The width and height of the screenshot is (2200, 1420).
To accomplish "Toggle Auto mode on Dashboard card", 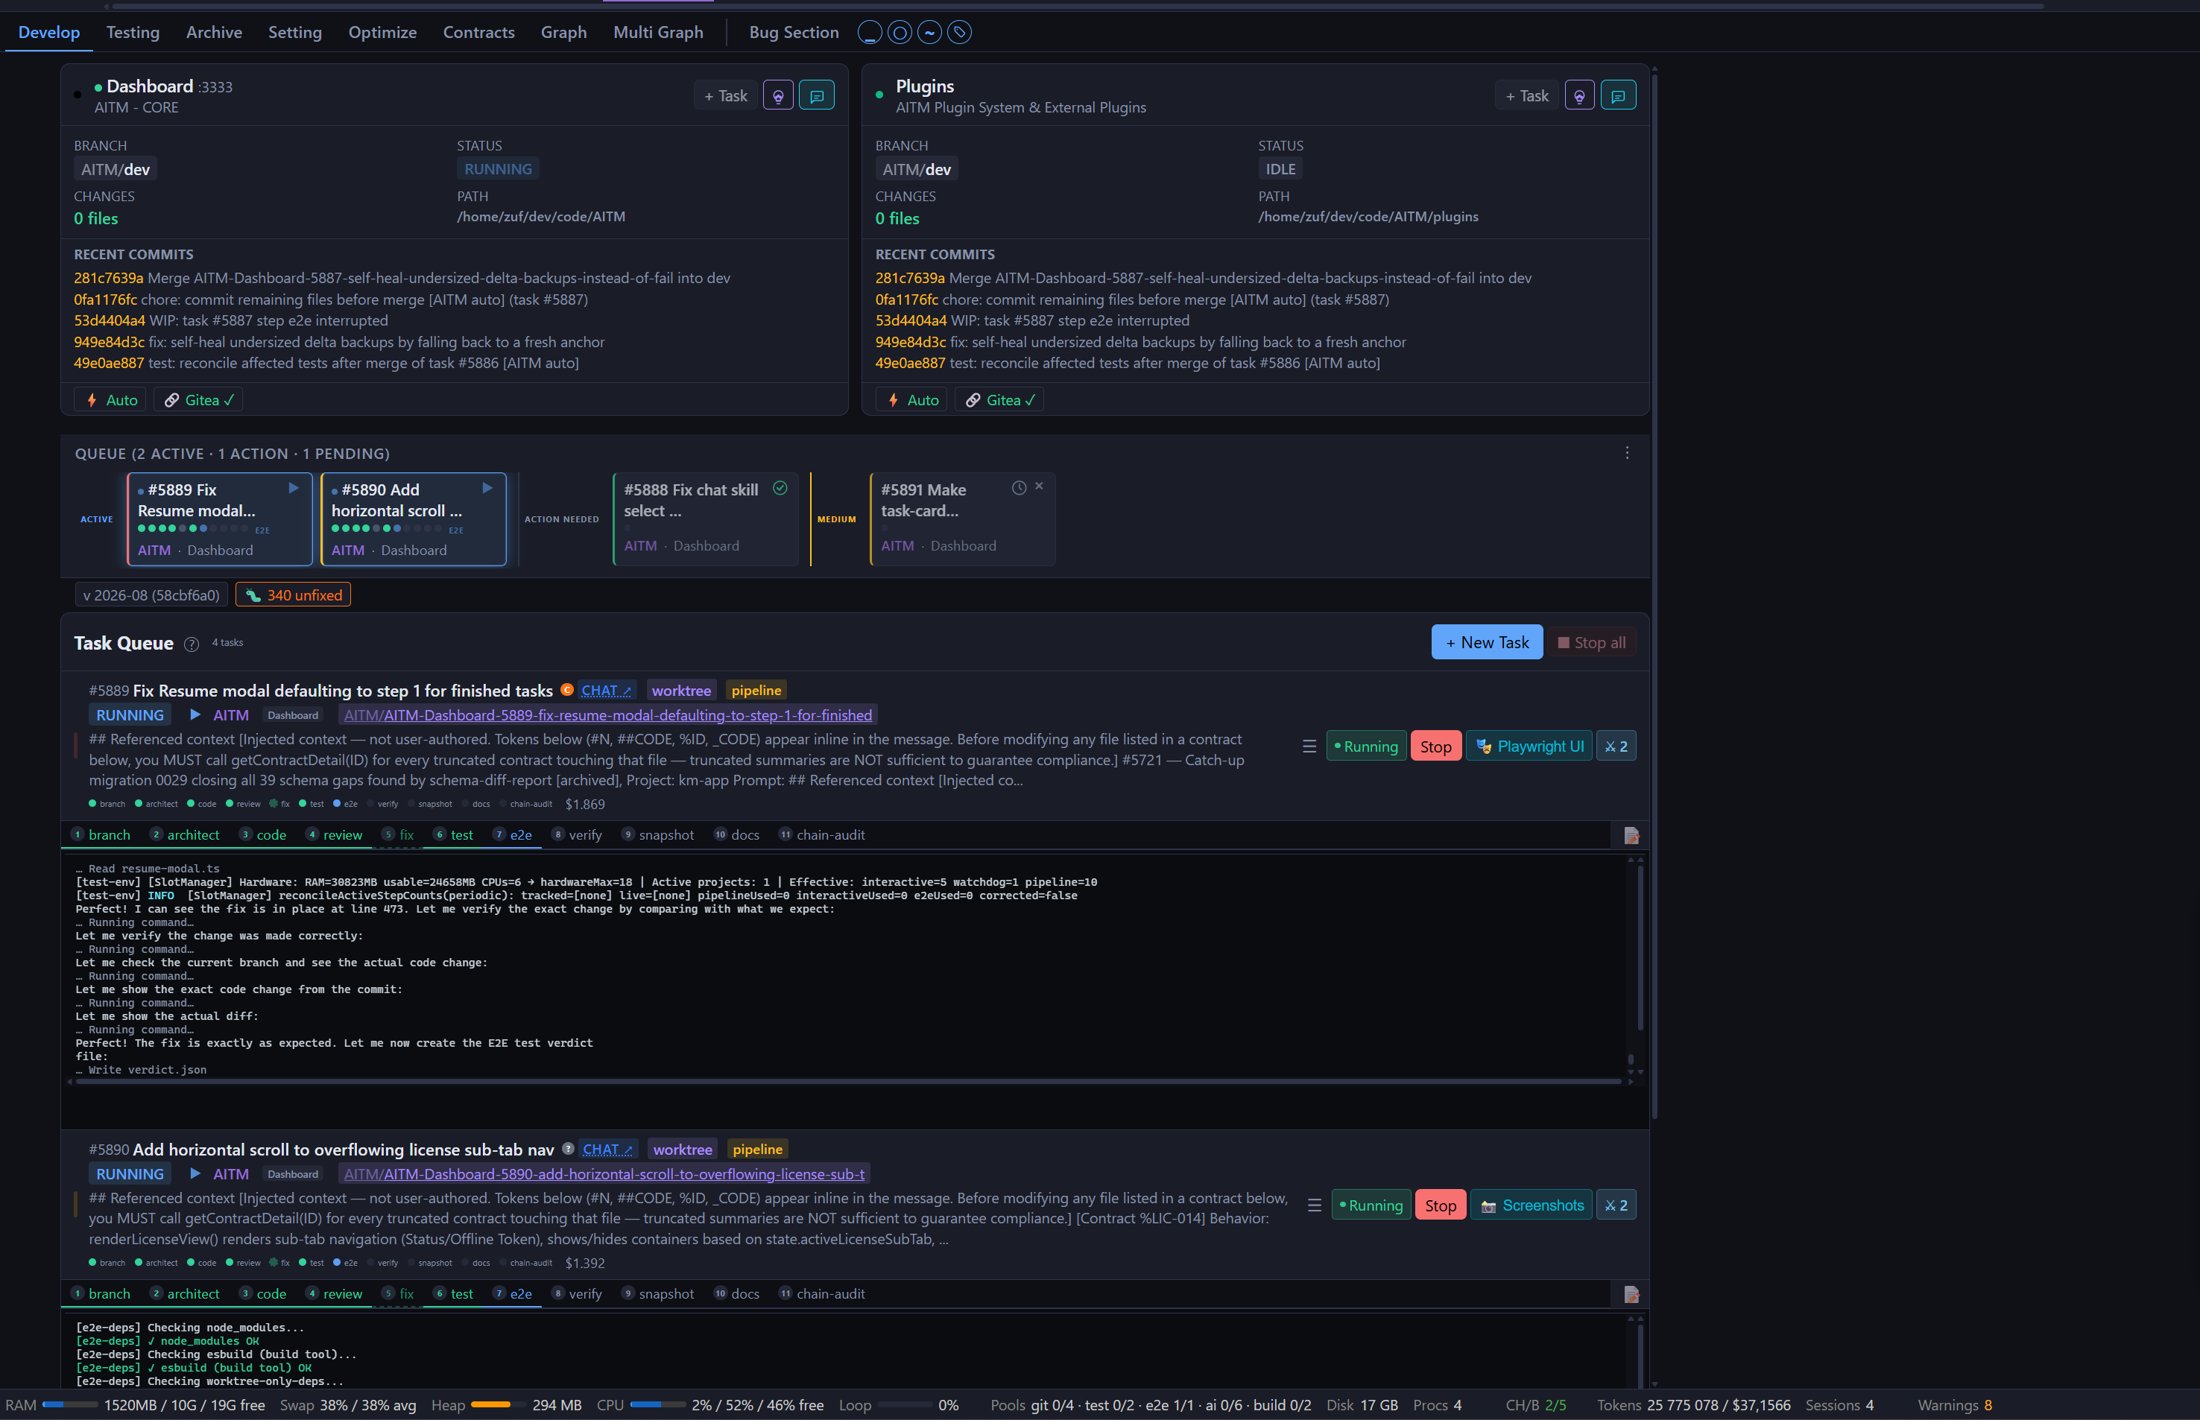I will point(111,400).
